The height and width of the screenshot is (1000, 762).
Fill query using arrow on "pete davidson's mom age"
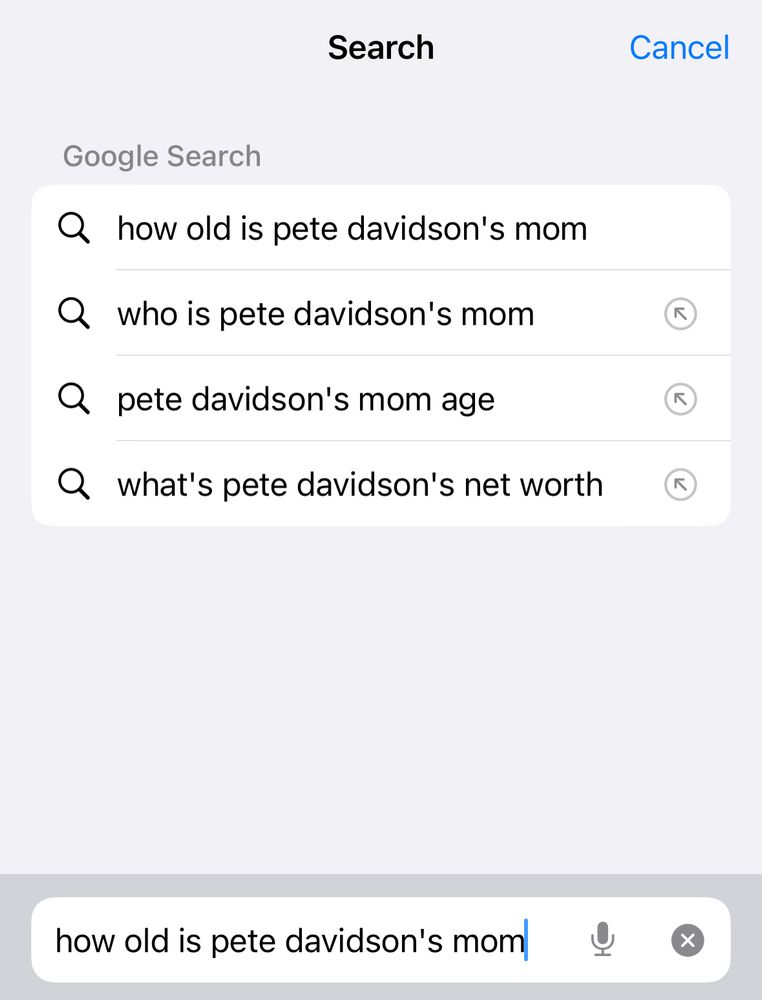point(680,399)
